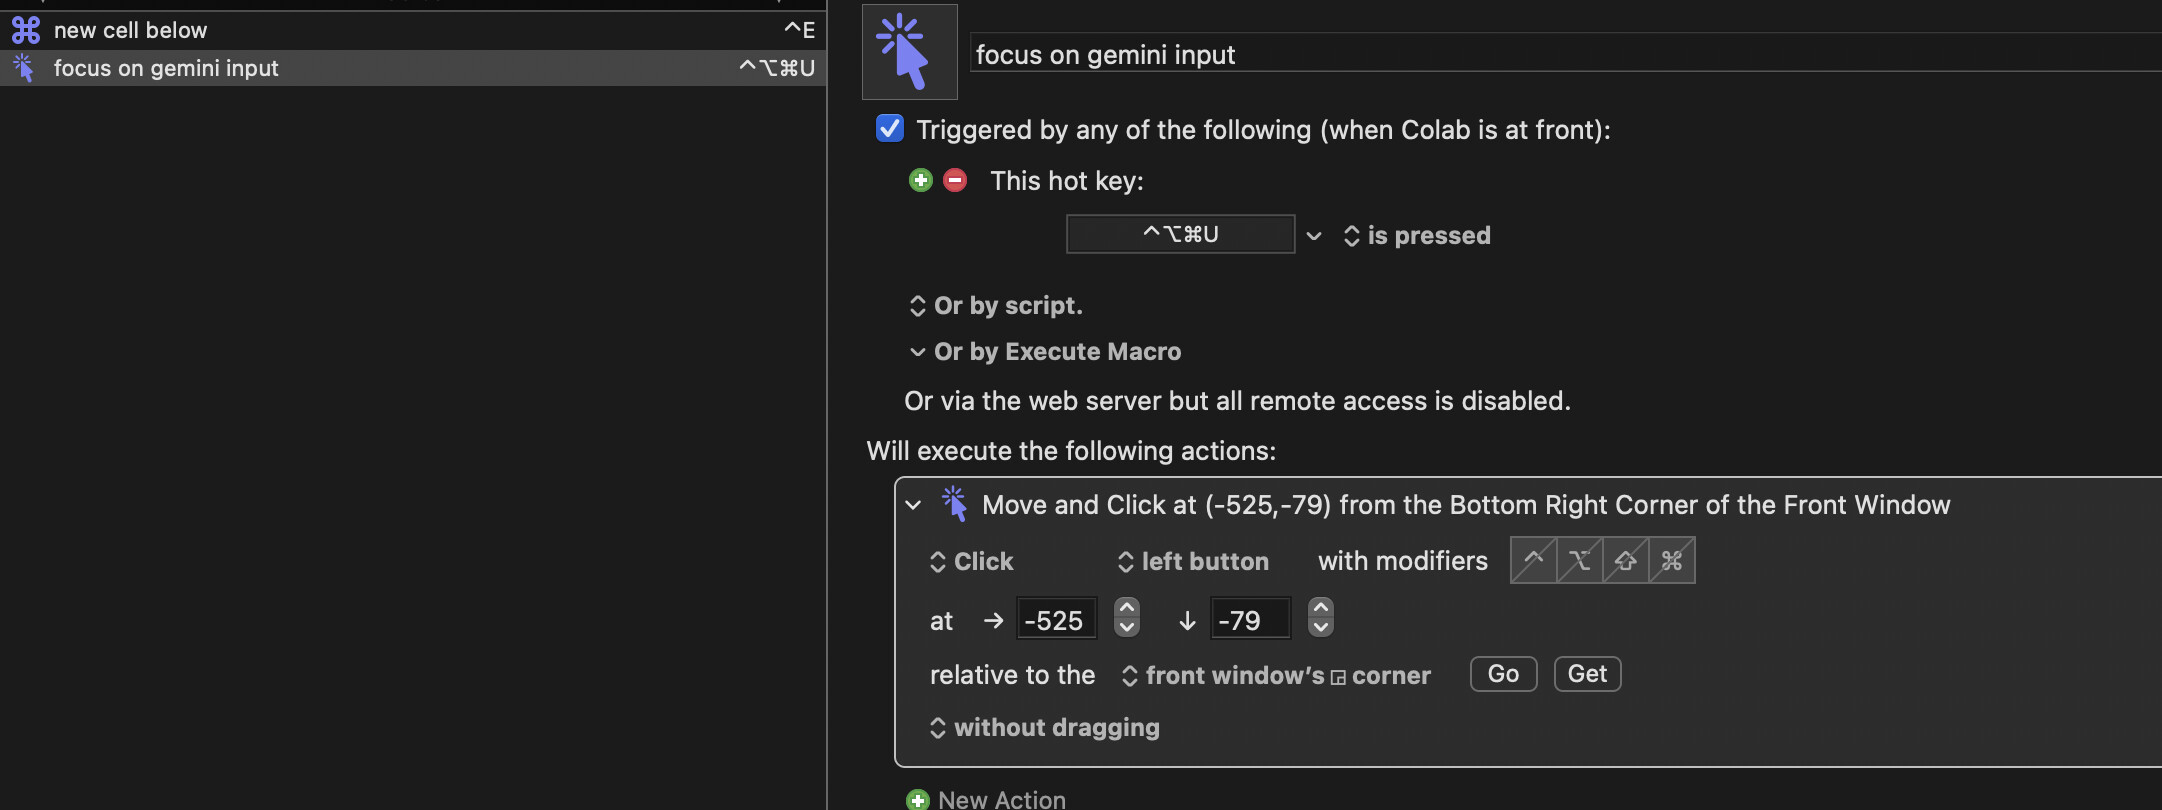Open the hot key dropdown chevron
This screenshot has width=2162, height=810.
click(x=1314, y=236)
